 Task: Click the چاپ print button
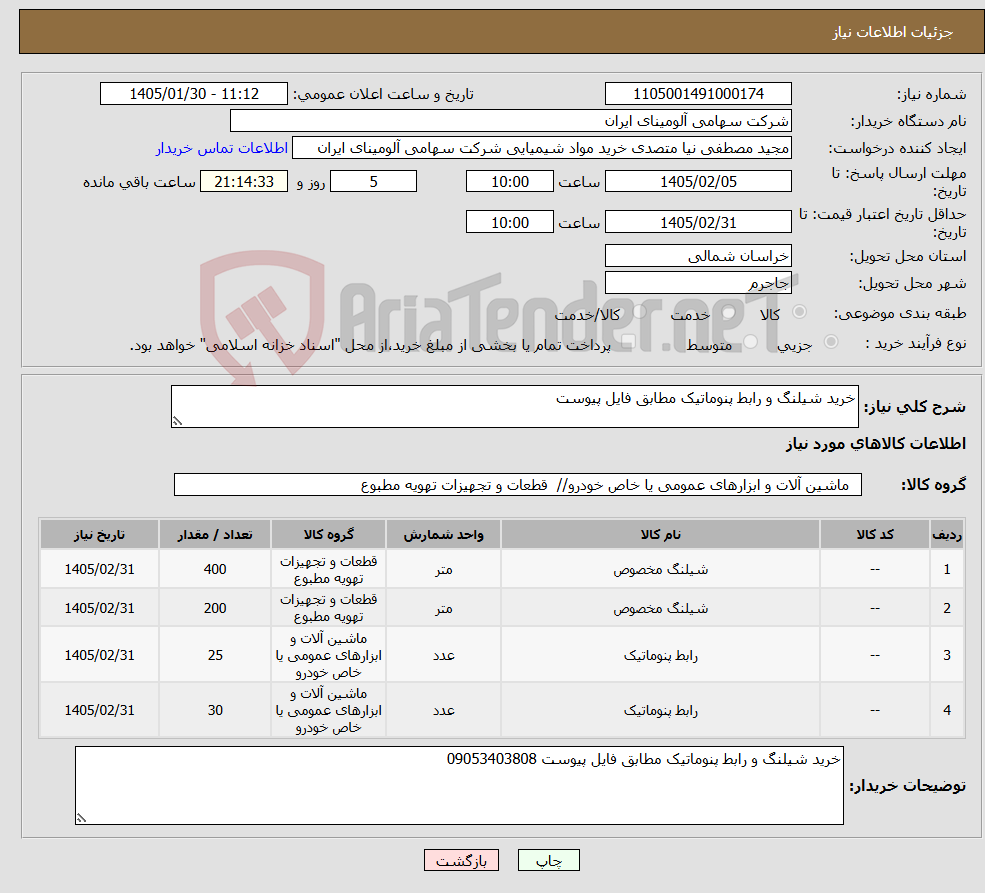coord(548,860)
